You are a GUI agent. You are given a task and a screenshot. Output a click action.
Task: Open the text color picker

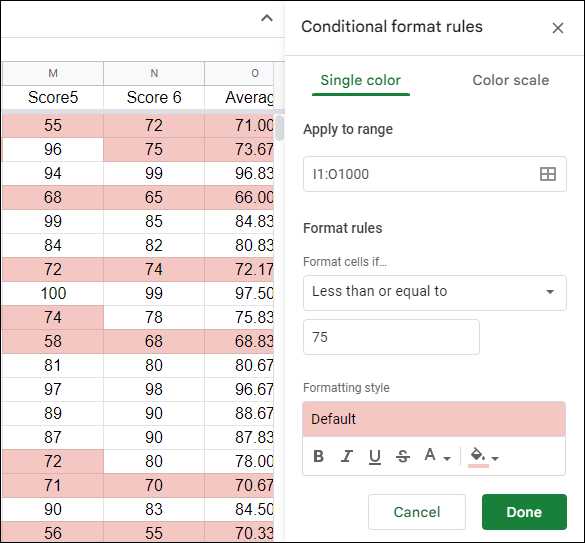tap(430, 455)
